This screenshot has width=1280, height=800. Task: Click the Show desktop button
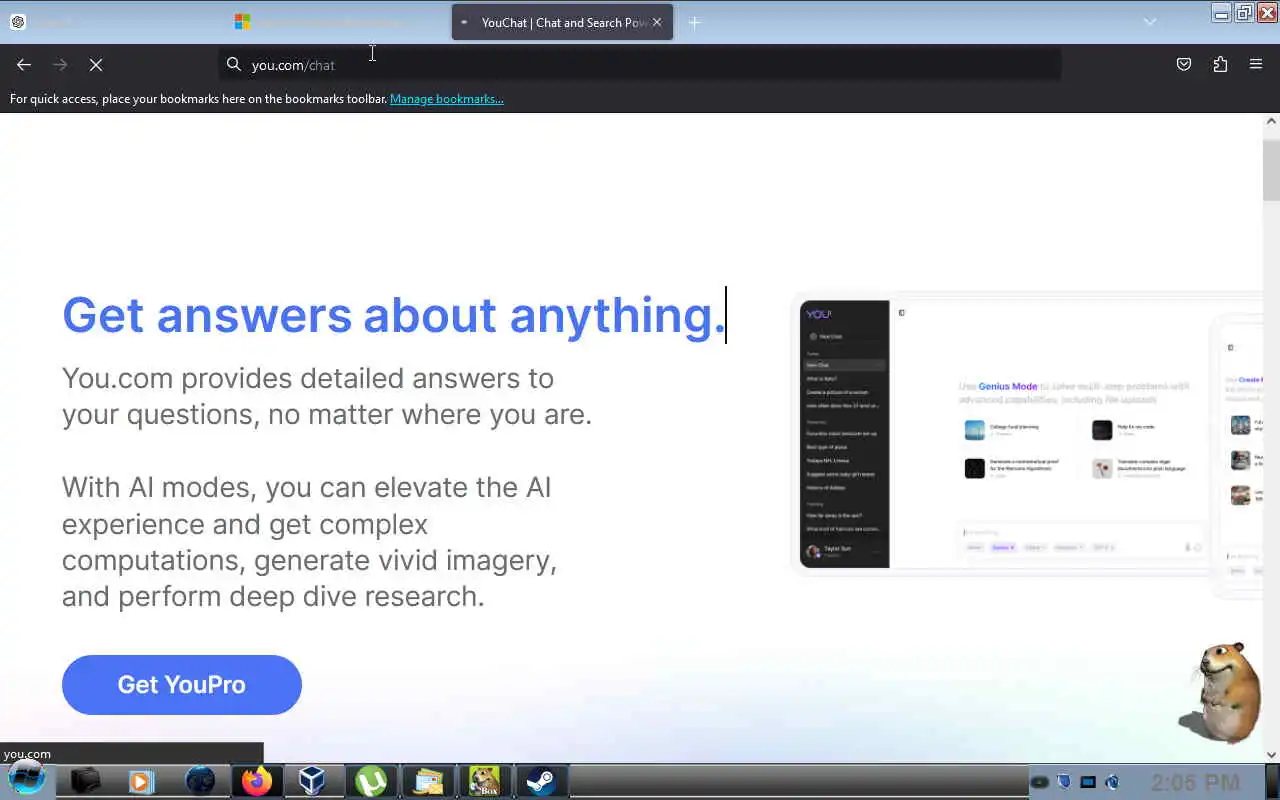[x=1272, y=781]
